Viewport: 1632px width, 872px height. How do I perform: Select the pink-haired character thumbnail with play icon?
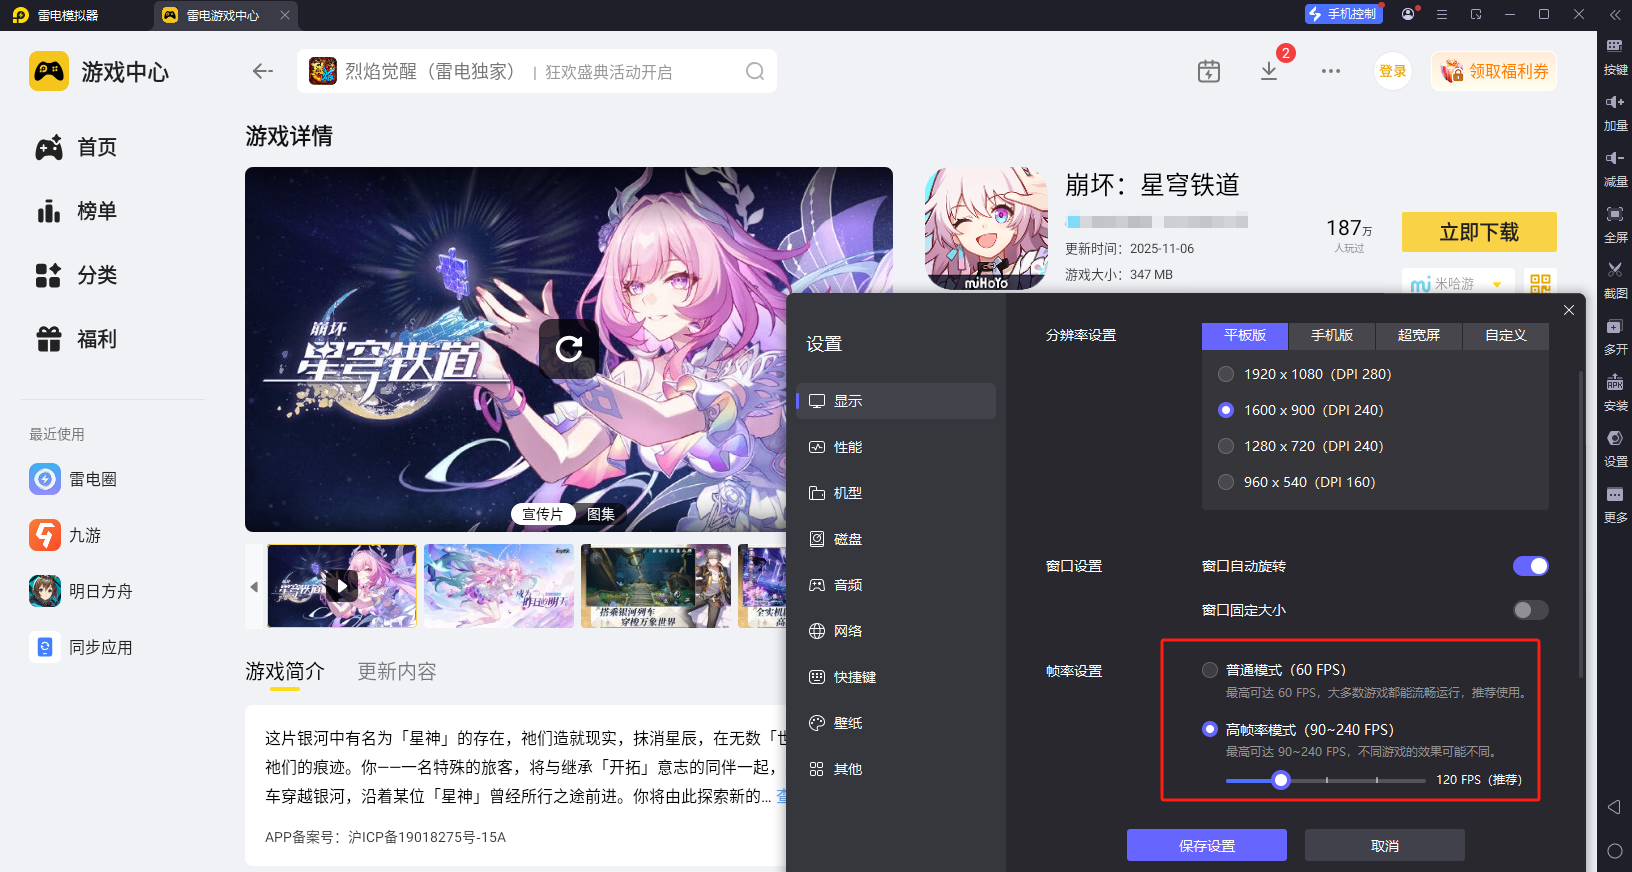pyautogui.click(x=342, y=586)
